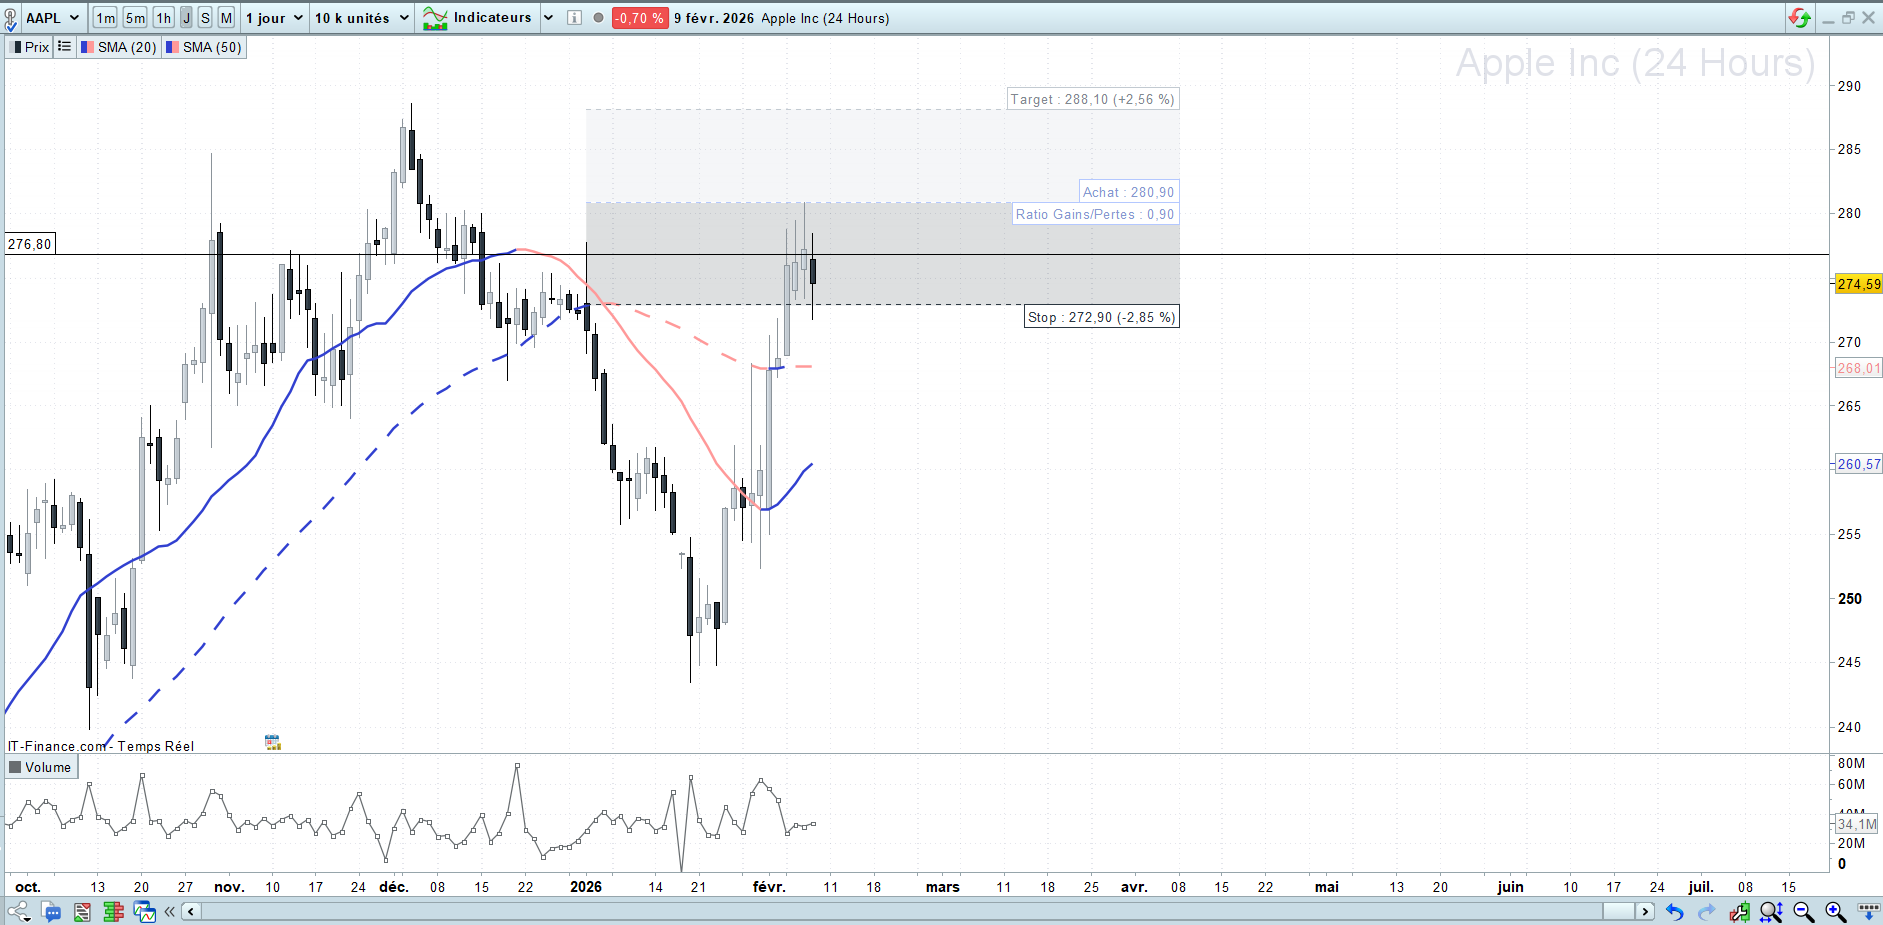The width and height of the screenshot is (1883, 925).
Task: Open the '1 jour' timeframe dropdown
Action: point(274,18)
